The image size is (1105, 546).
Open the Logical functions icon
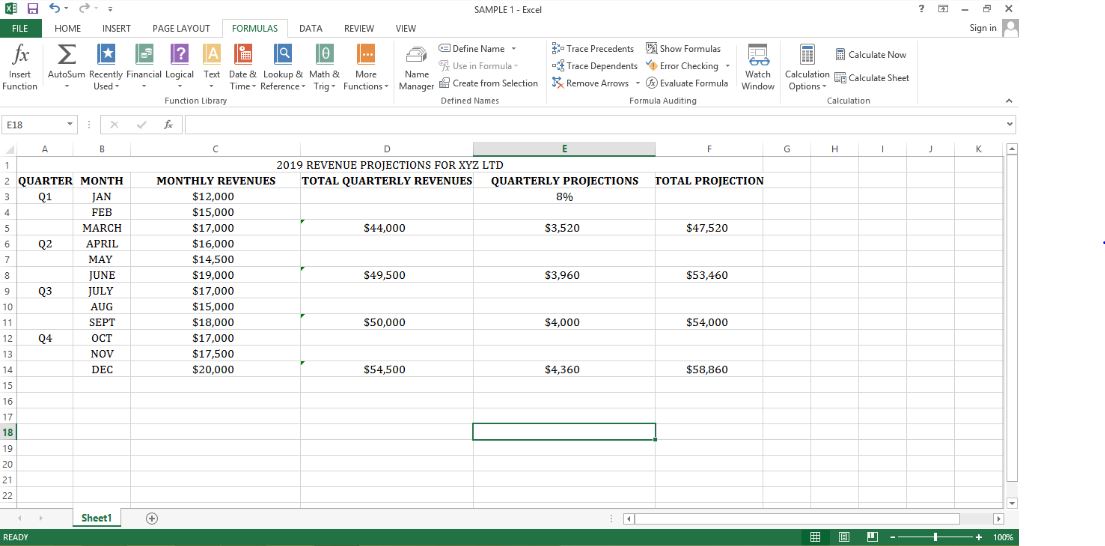pyautogui.click(x=179, y=55)
